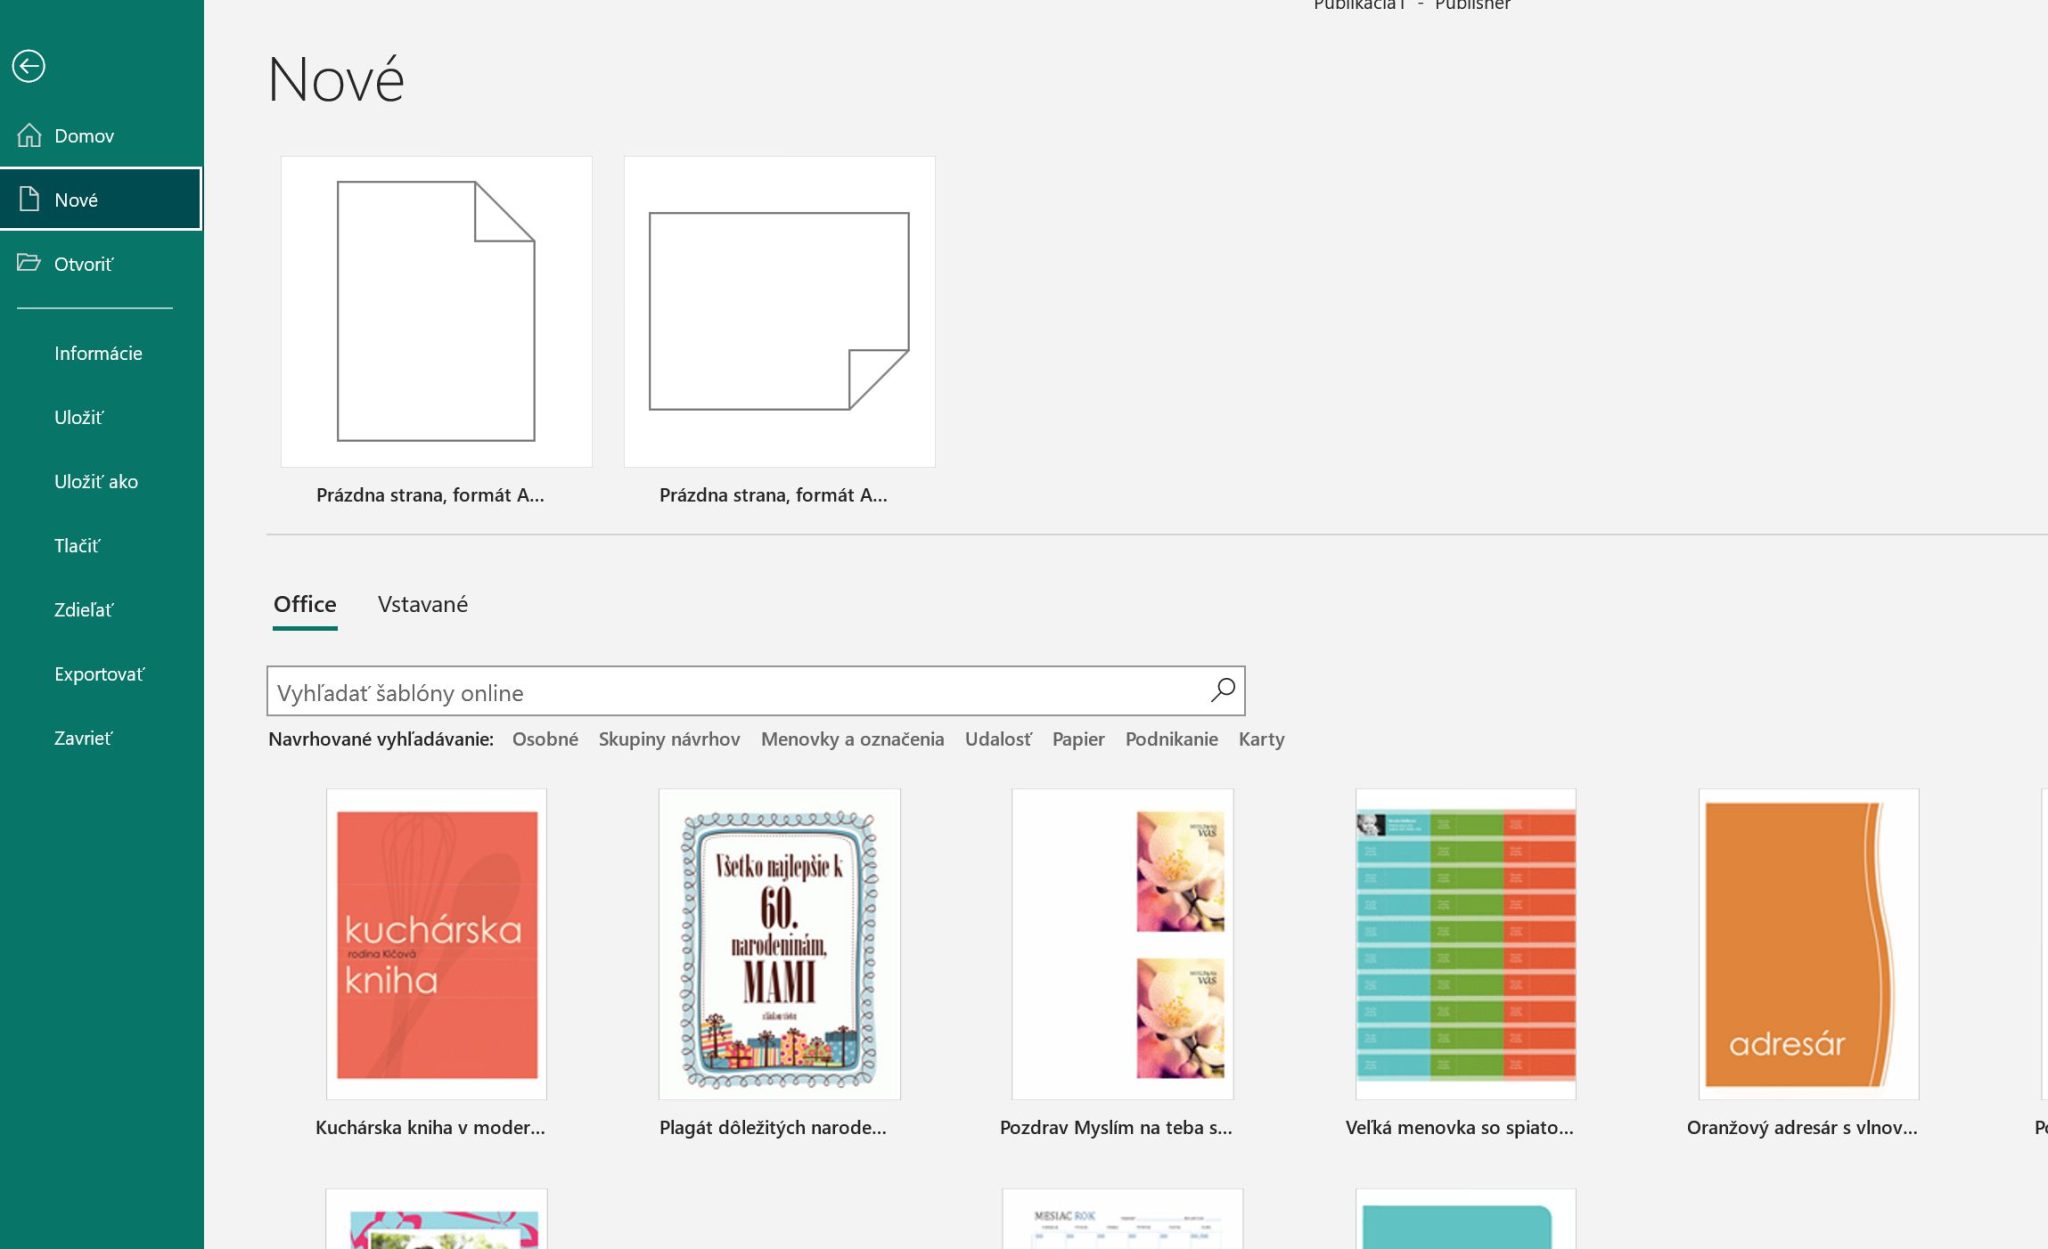Image resolution: width=2048 pixels, height=1249 pixels.
Task: Select blank portrait A4 page template
Action: 436,311
